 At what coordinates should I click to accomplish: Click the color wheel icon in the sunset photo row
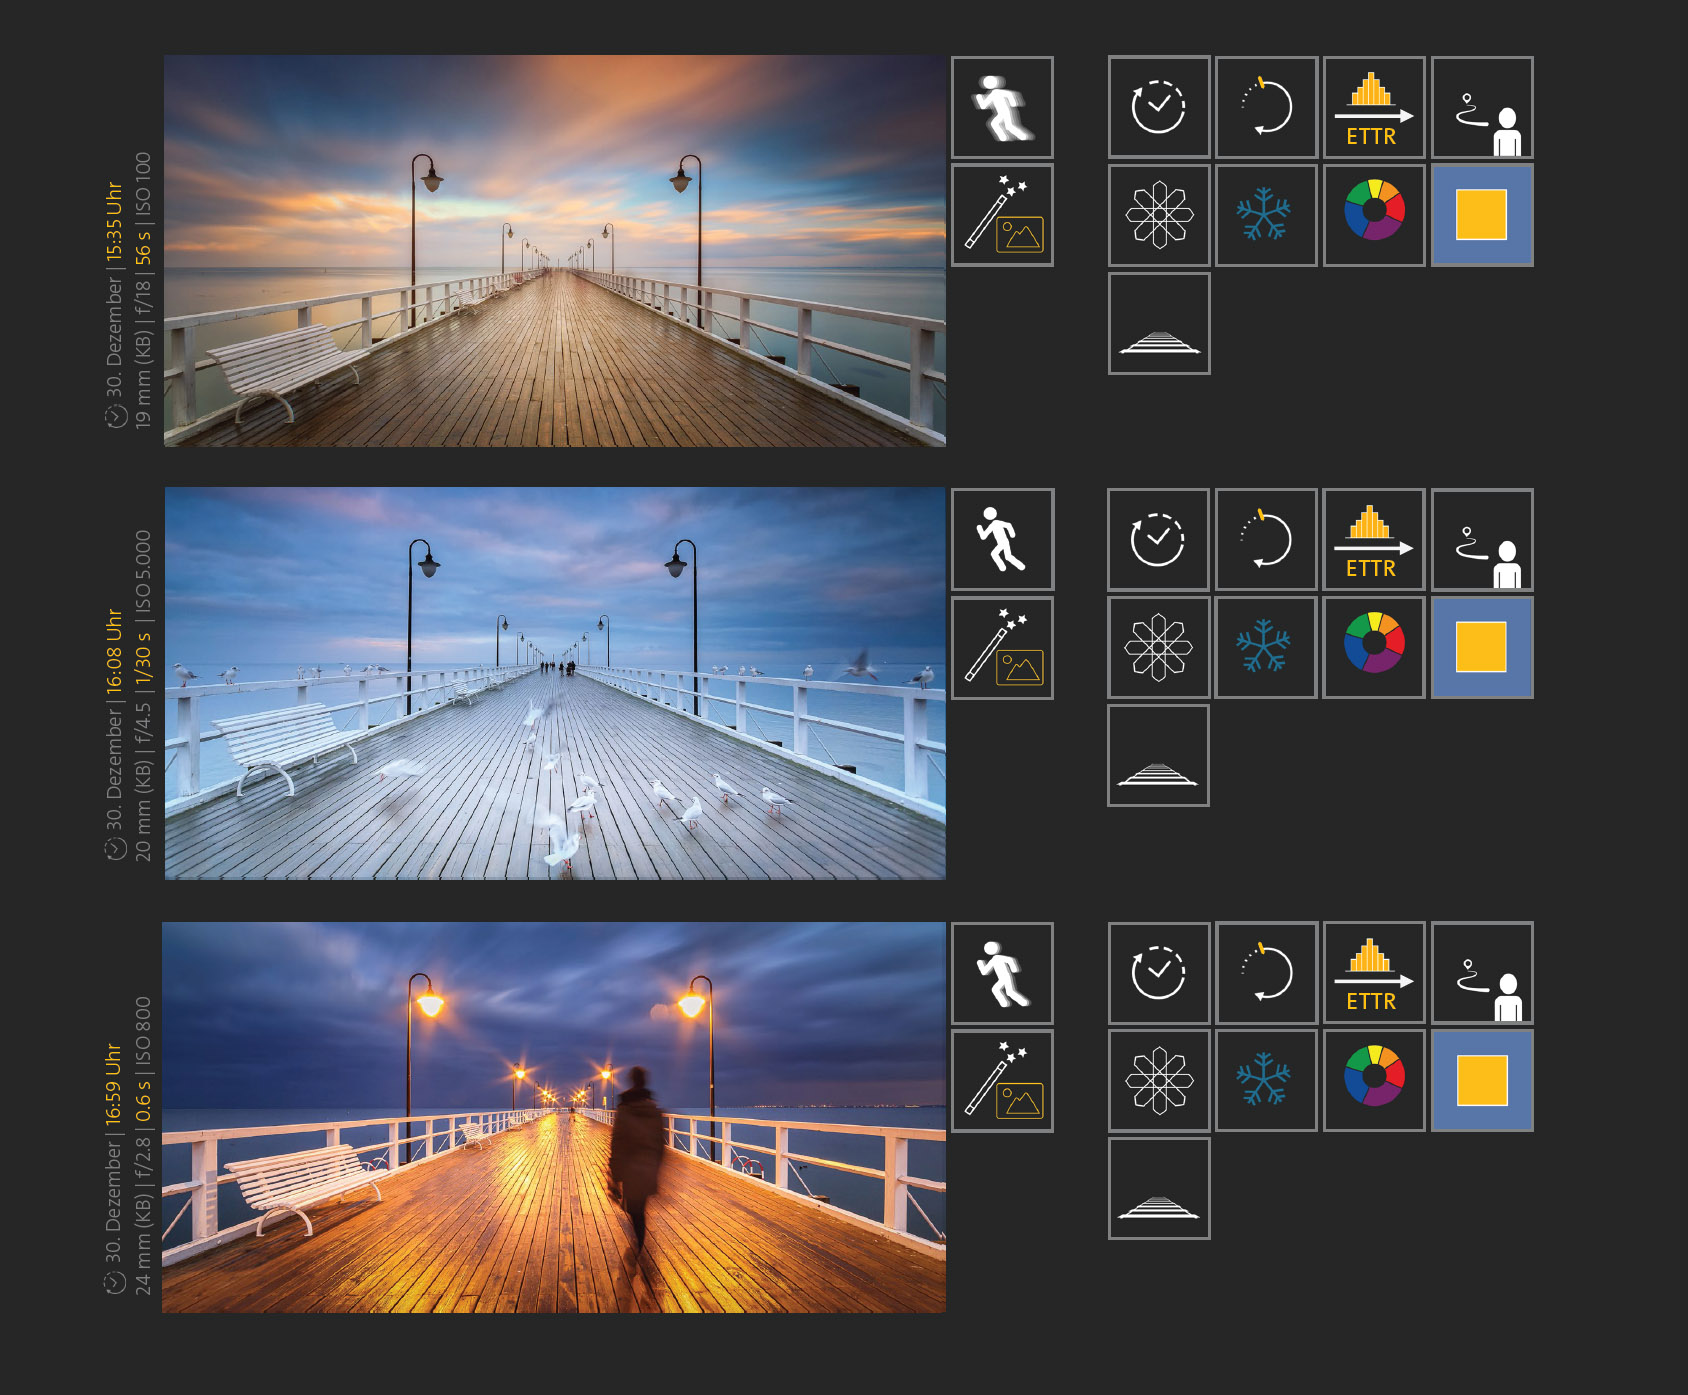(x=1374, y=215)
